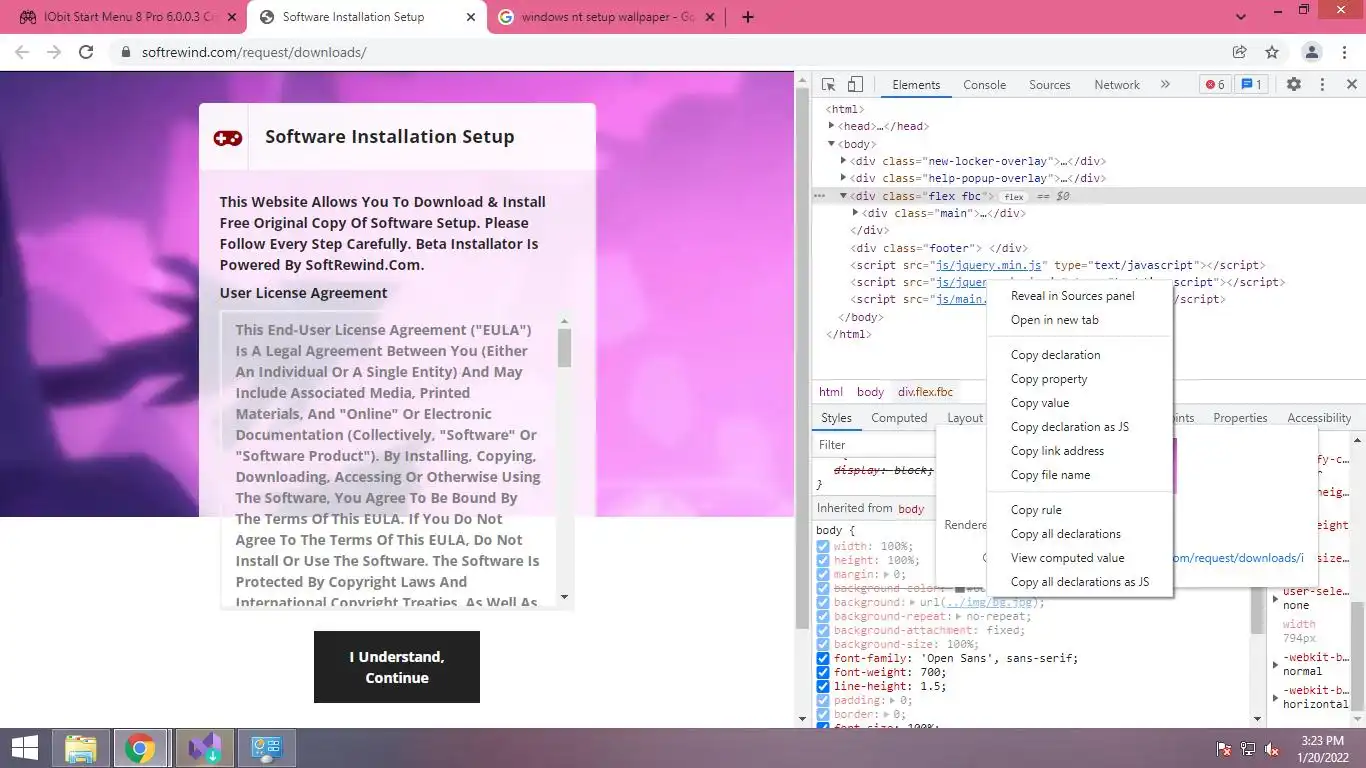Show more DevTools tabs chevron
1366x768 pixels.
coord(1165,85)
